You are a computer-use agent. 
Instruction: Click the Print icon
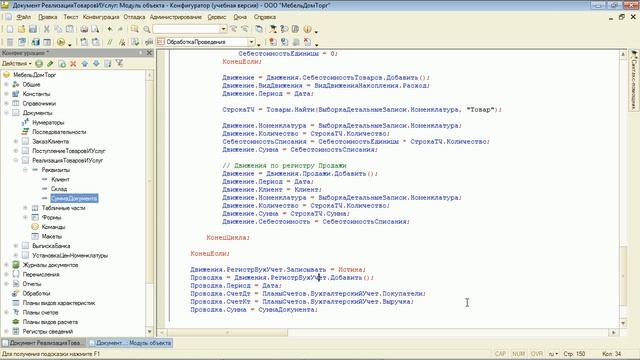pos(84,29)
